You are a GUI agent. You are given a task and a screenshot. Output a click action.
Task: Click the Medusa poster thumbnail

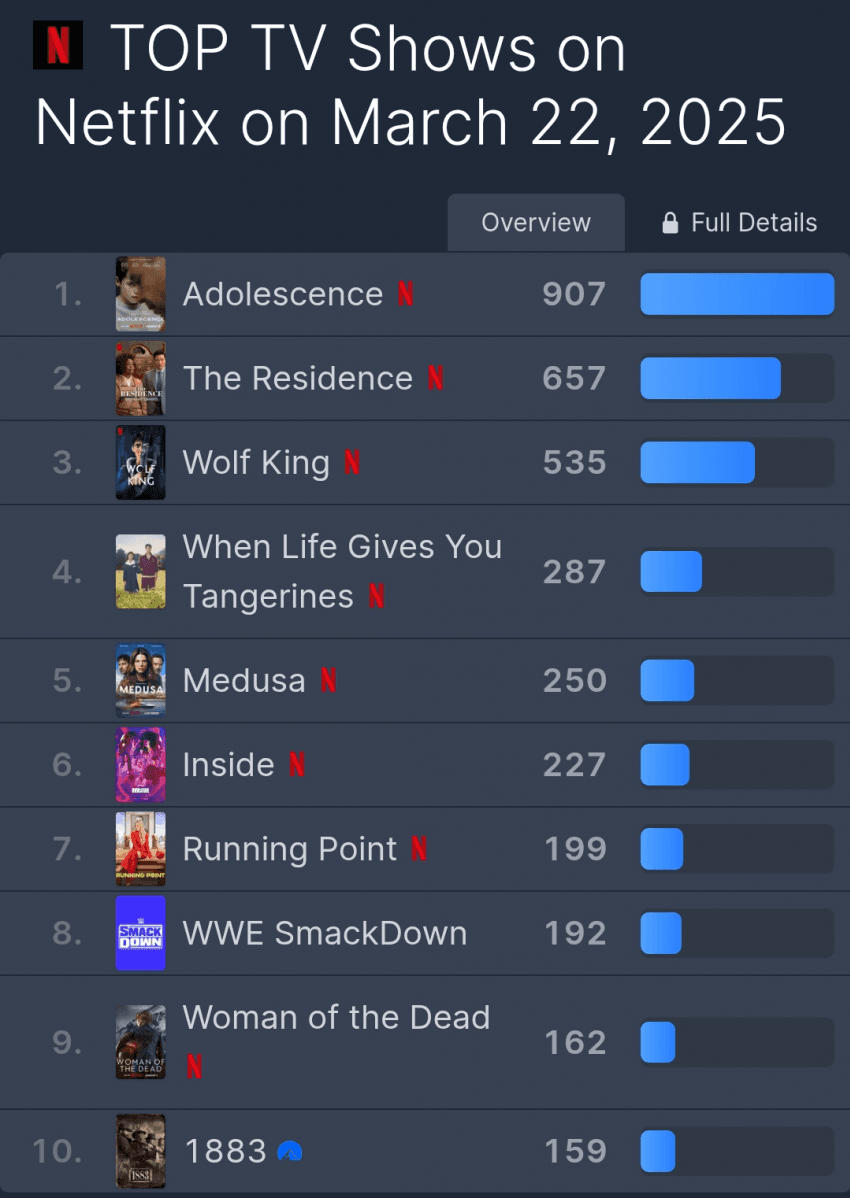[141, 681]
